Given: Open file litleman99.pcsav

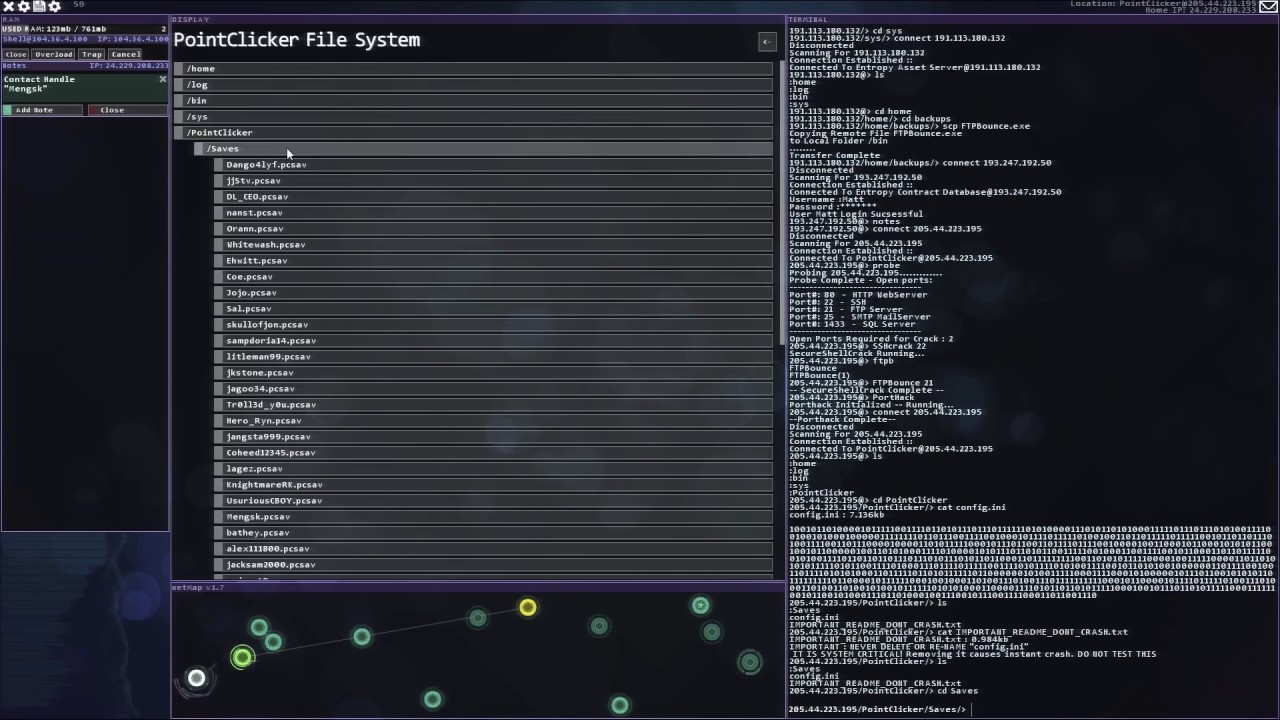Looking at the screenshot, I should (493, 357).
